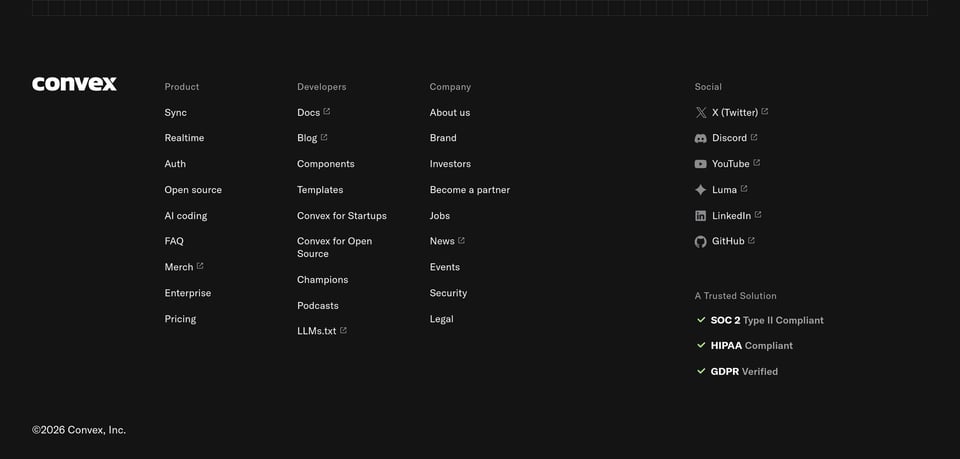Click the Luma sparkle icon

(x=701, y=190)
